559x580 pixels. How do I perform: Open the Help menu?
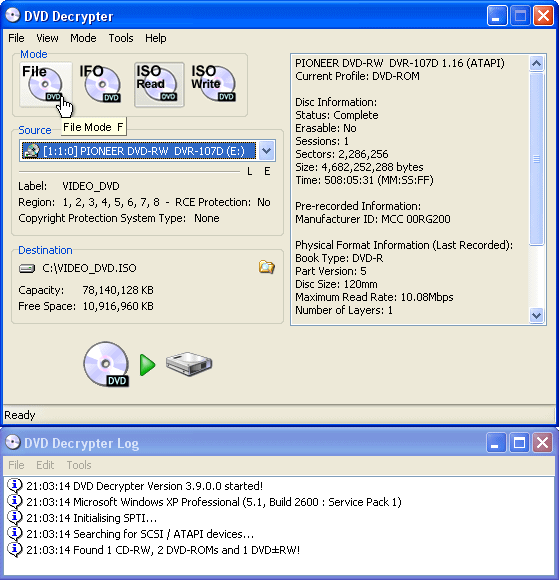[x=155, y=38]
